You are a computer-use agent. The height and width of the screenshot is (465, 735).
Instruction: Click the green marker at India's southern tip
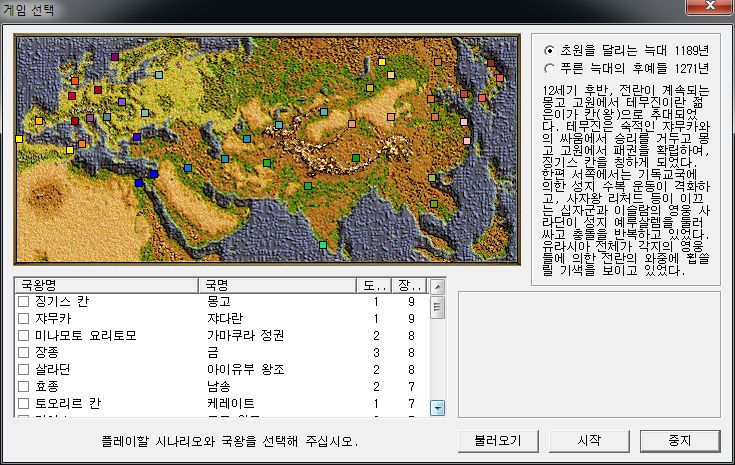pyautogui.click(x=322, y=245)
